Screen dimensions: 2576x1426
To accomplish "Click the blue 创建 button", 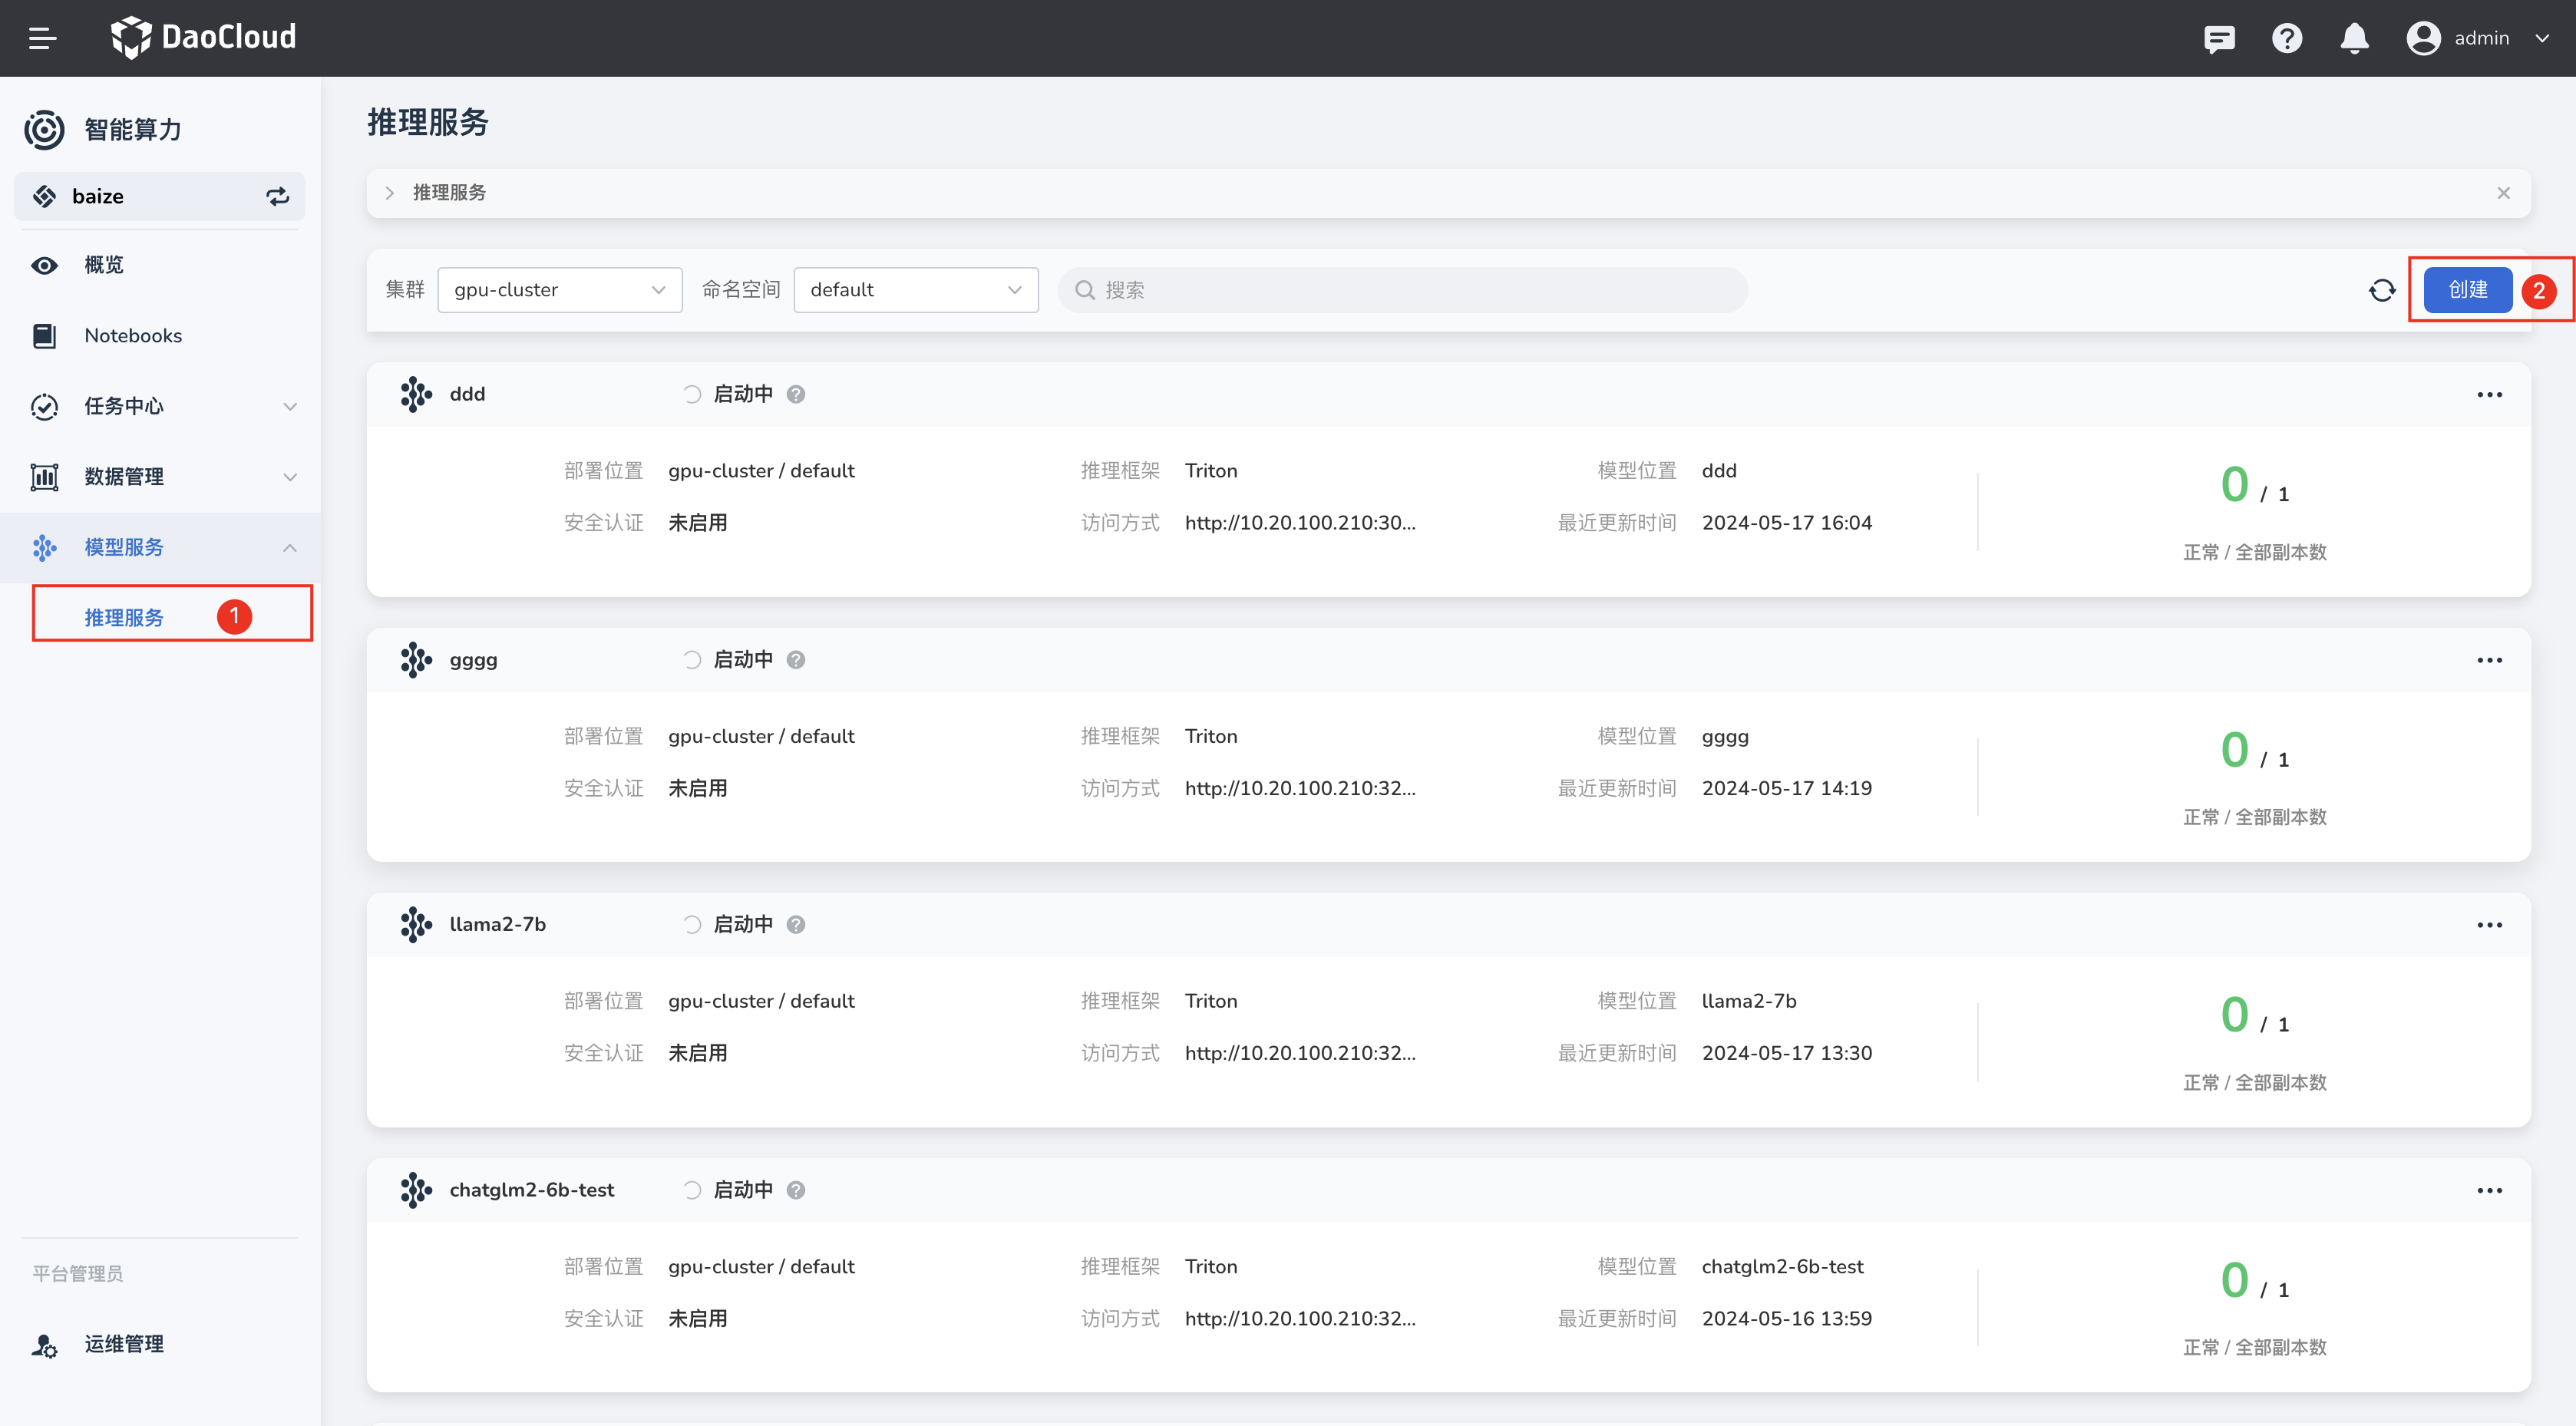I will coord(2467,290).
